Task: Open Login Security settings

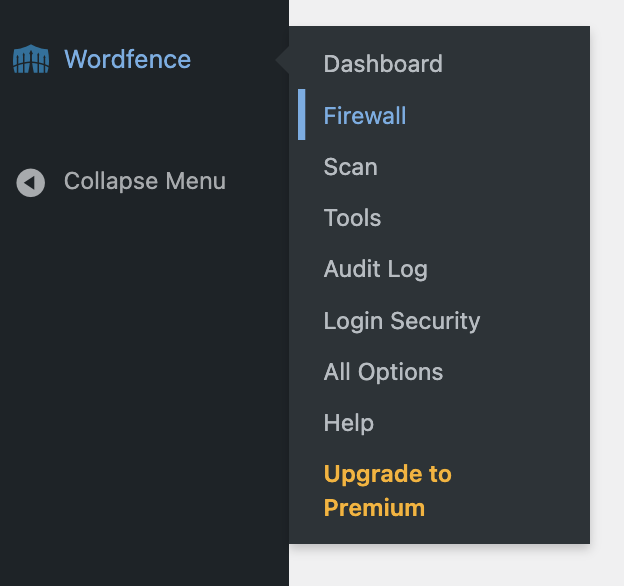Action: coord(401,321)
